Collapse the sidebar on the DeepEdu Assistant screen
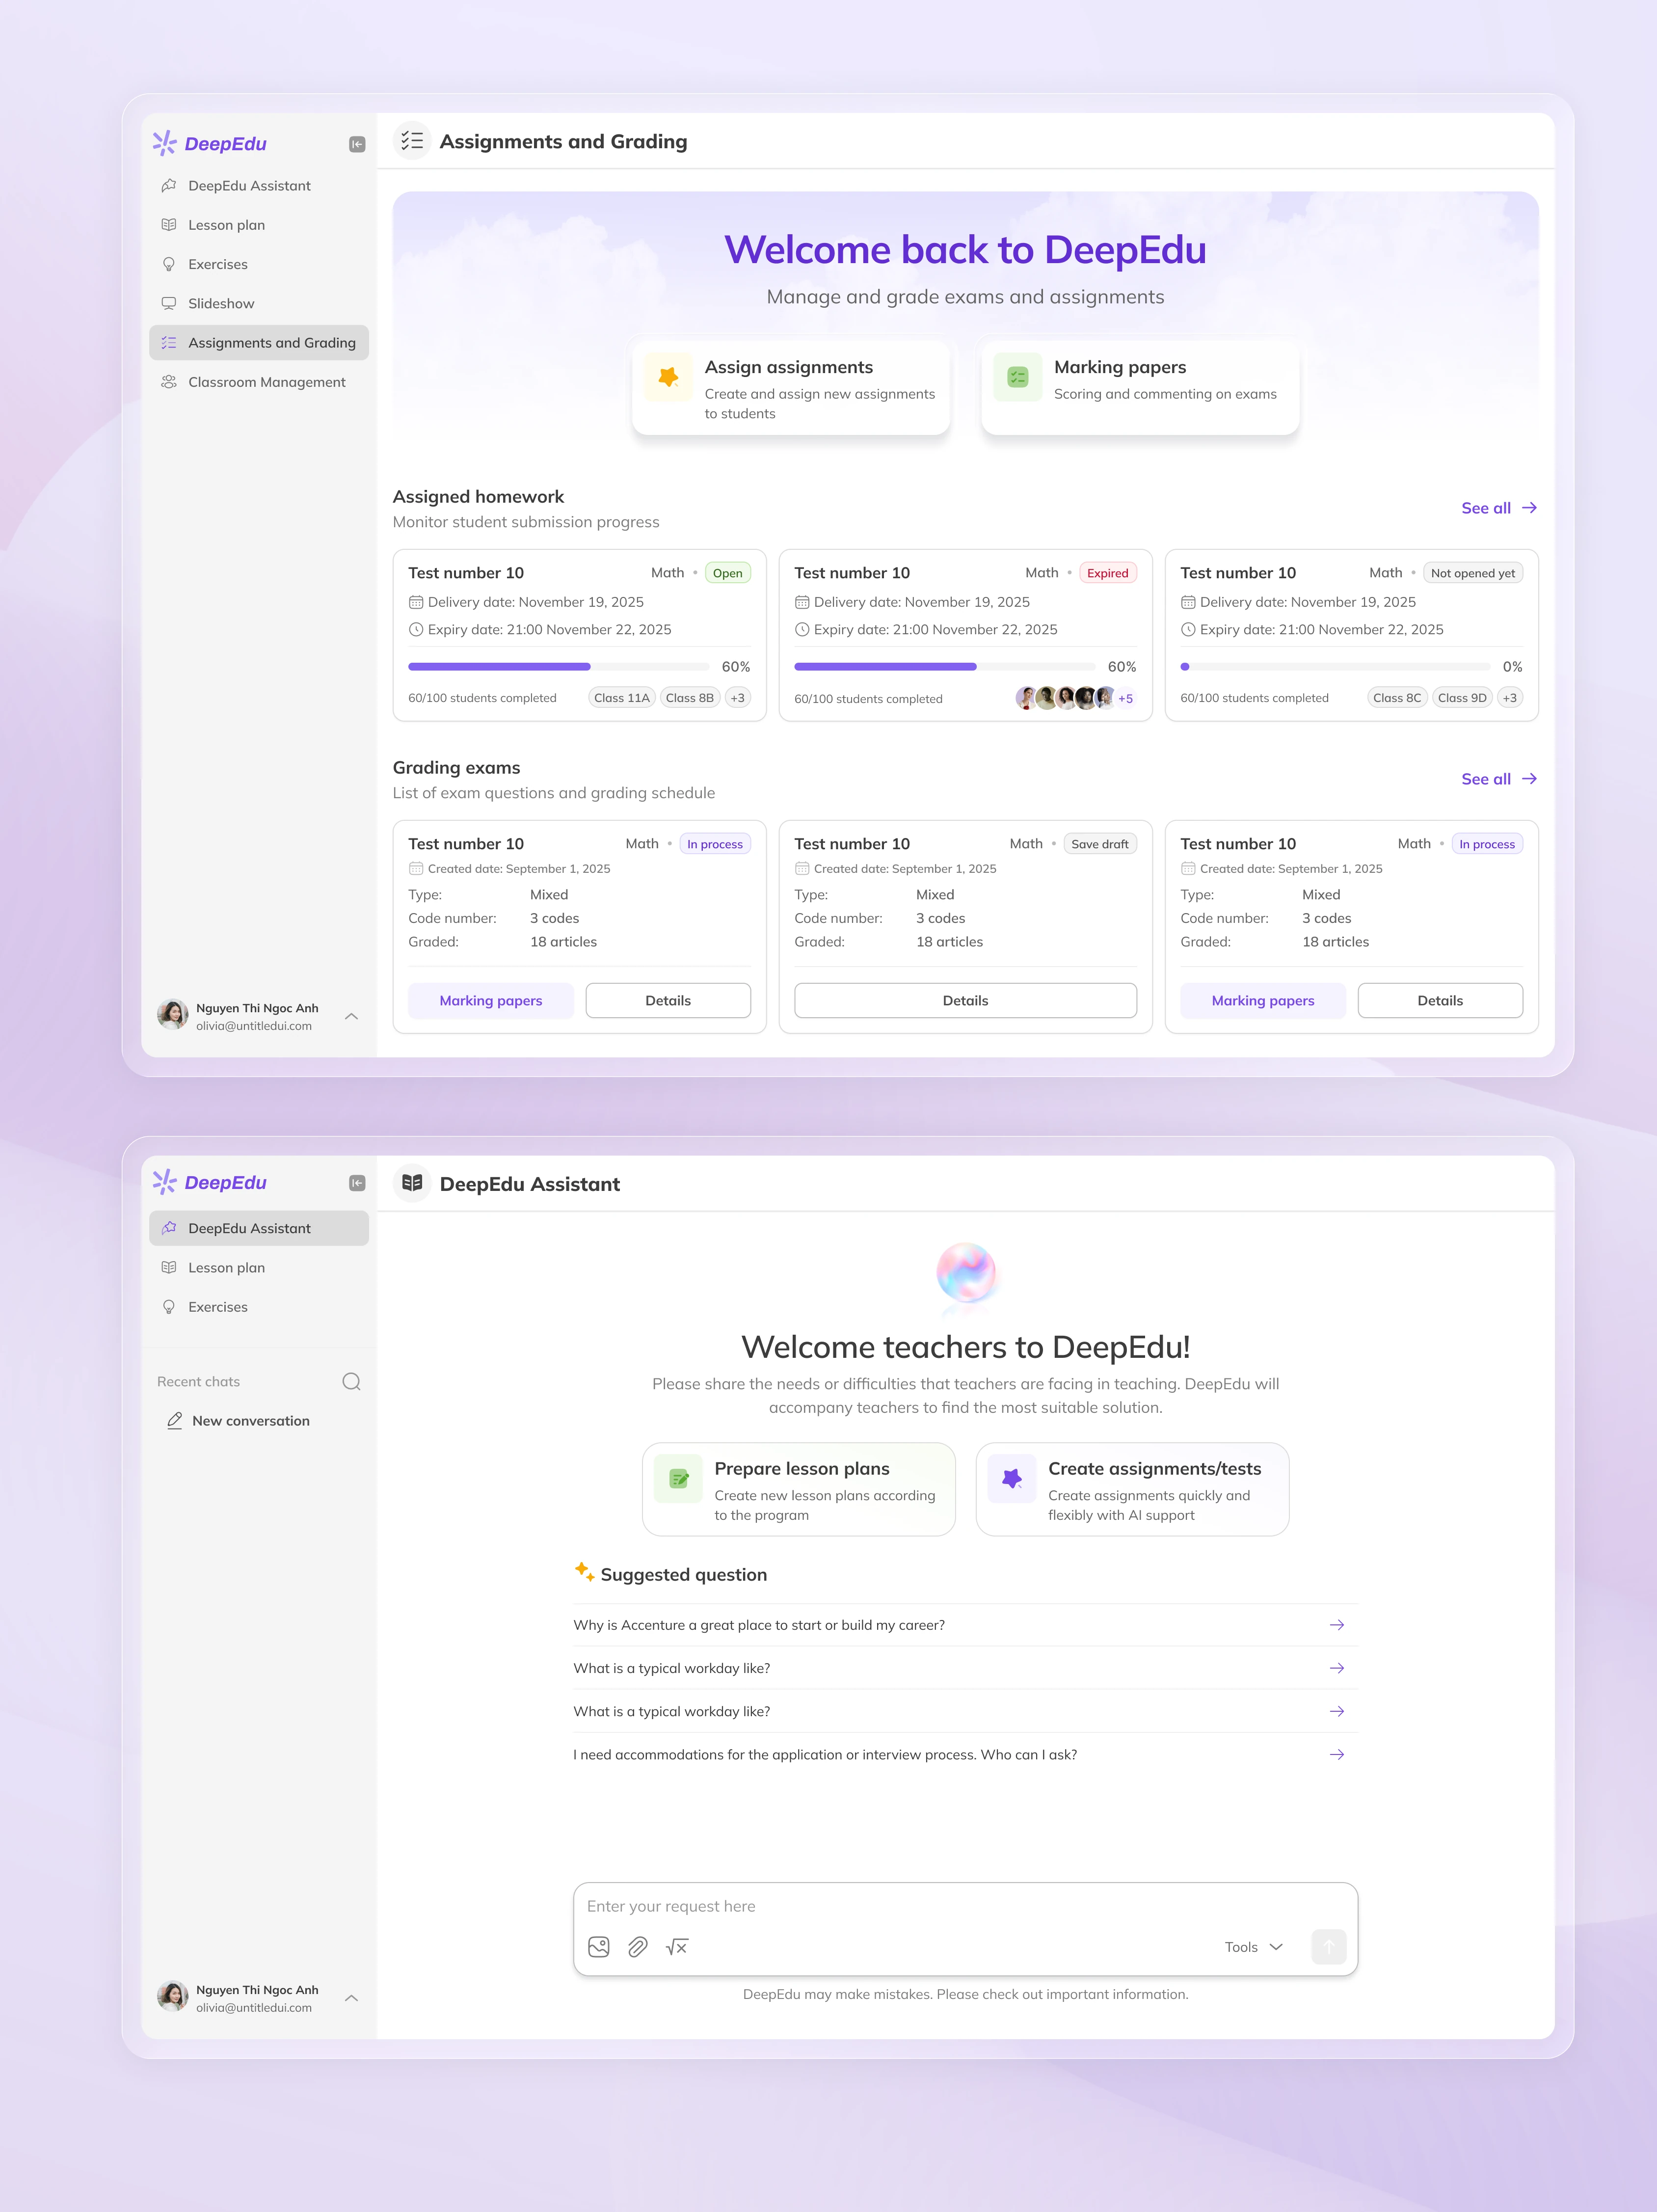This screenshot has width=1657, height=2212. (357, 1183)
